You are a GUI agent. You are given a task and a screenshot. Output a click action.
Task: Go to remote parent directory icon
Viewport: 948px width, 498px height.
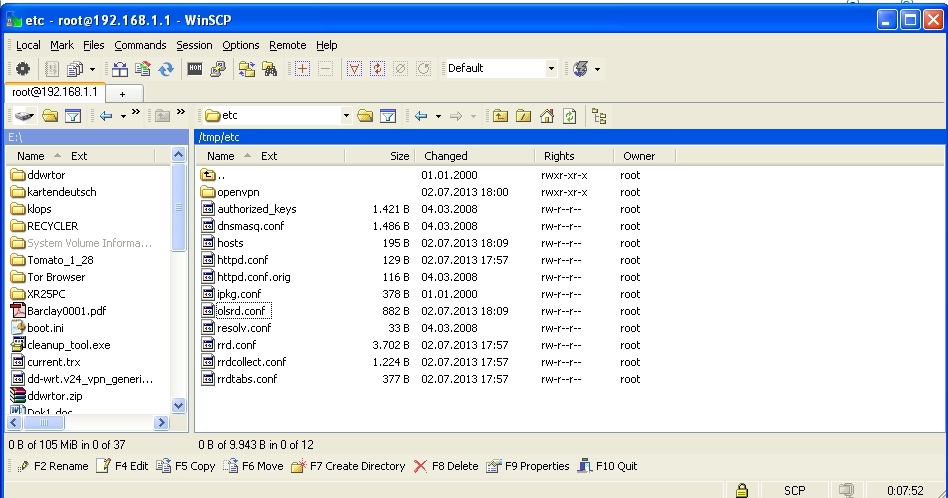coord(501,115)
